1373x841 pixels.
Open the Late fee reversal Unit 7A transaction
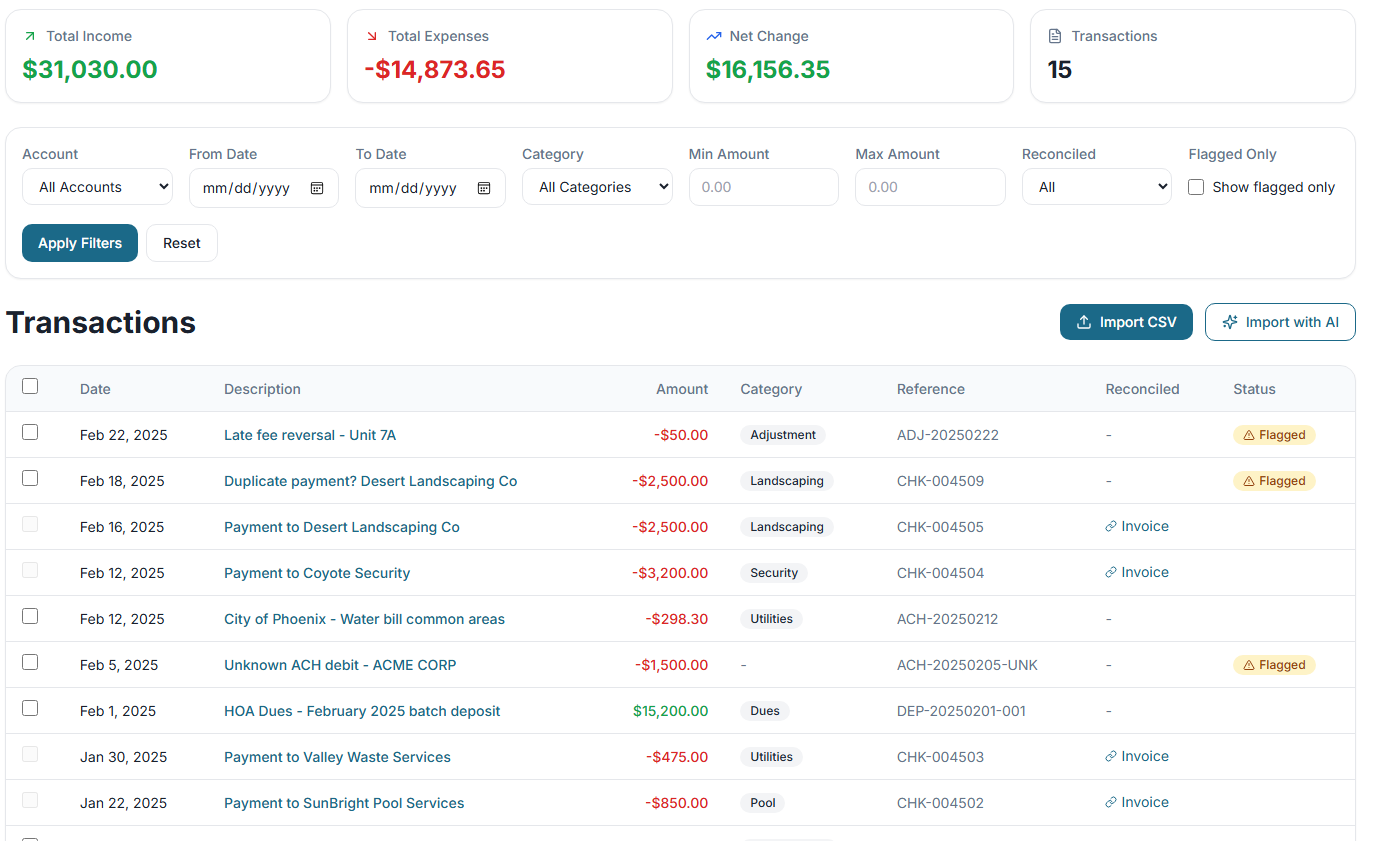309,435
